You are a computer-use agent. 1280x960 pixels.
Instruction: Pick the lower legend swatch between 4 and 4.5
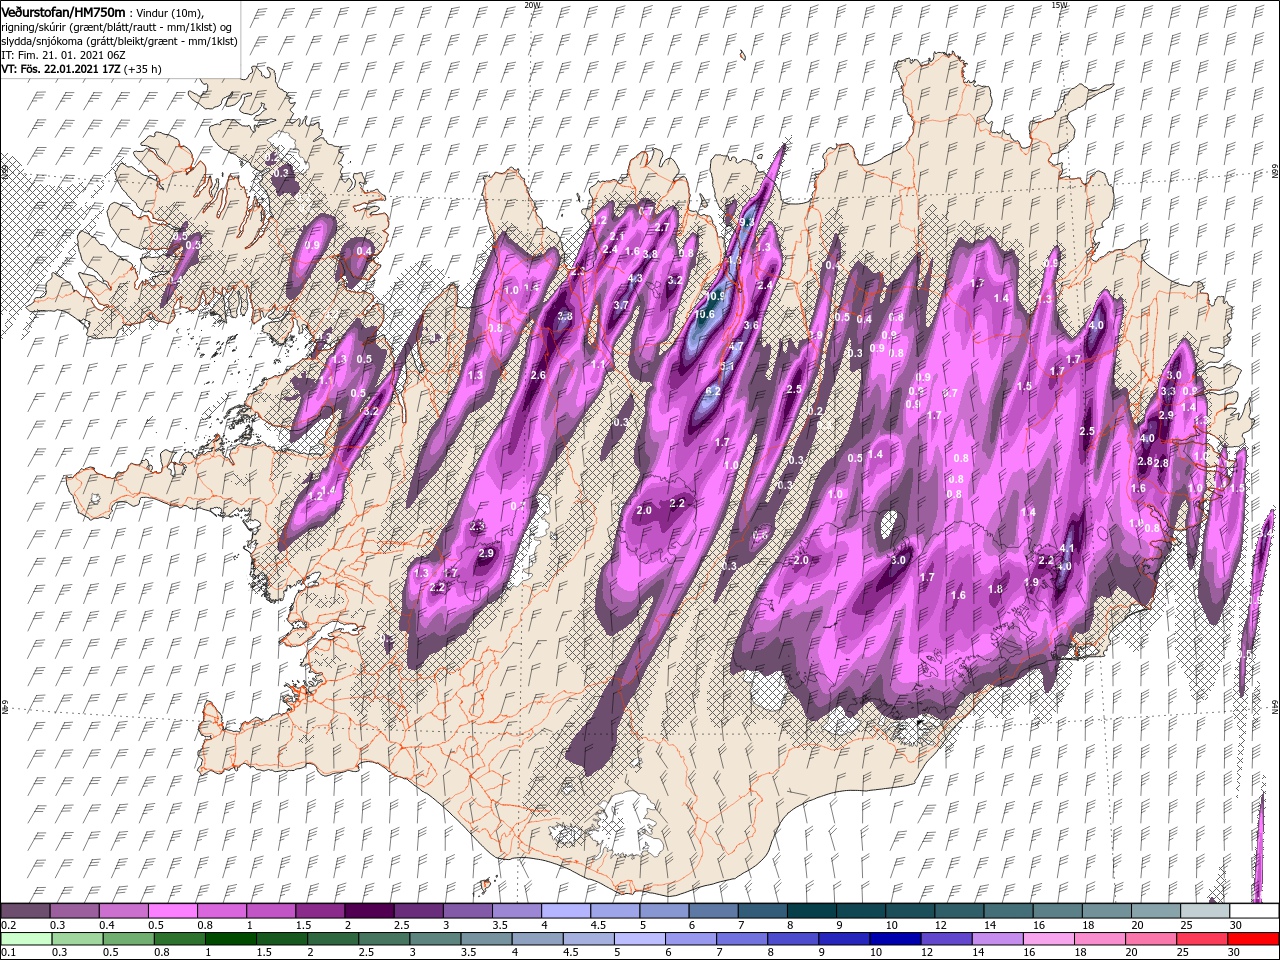(x=537, y=939)
